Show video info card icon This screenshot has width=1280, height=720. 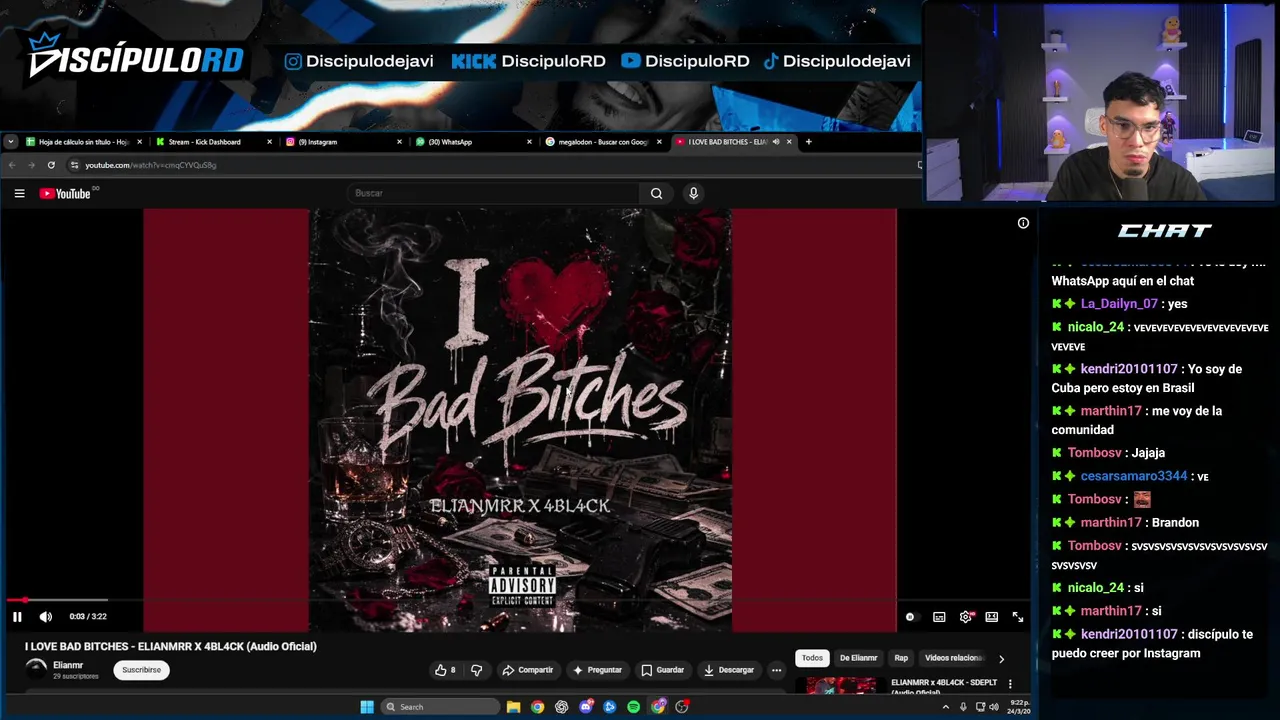pyautogui.click(x=1023, y=223)
